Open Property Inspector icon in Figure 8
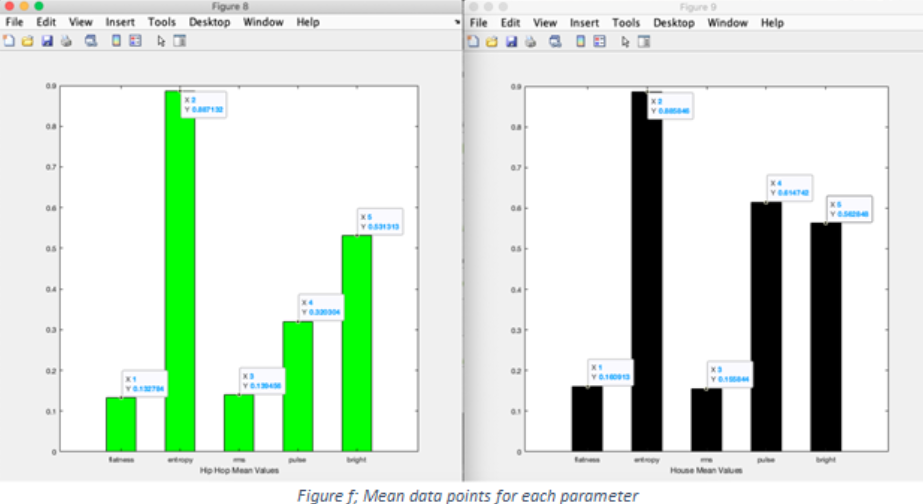The image size is (923, 504). 180,41
